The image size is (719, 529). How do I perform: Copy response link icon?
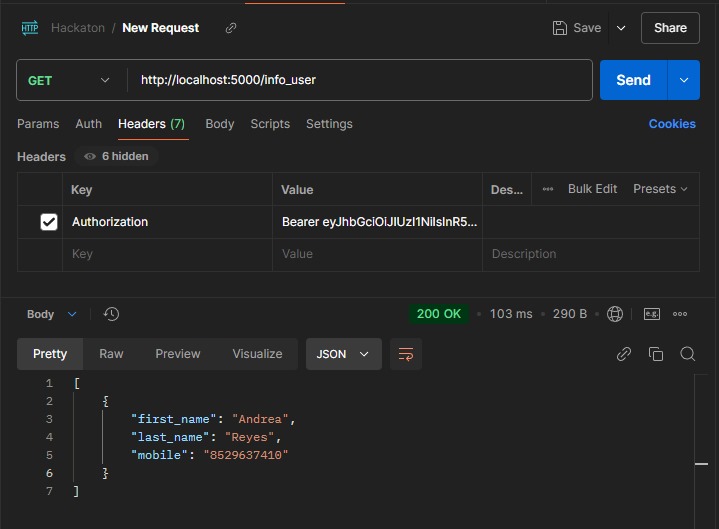pyautogui.click(x=624, y=354)
